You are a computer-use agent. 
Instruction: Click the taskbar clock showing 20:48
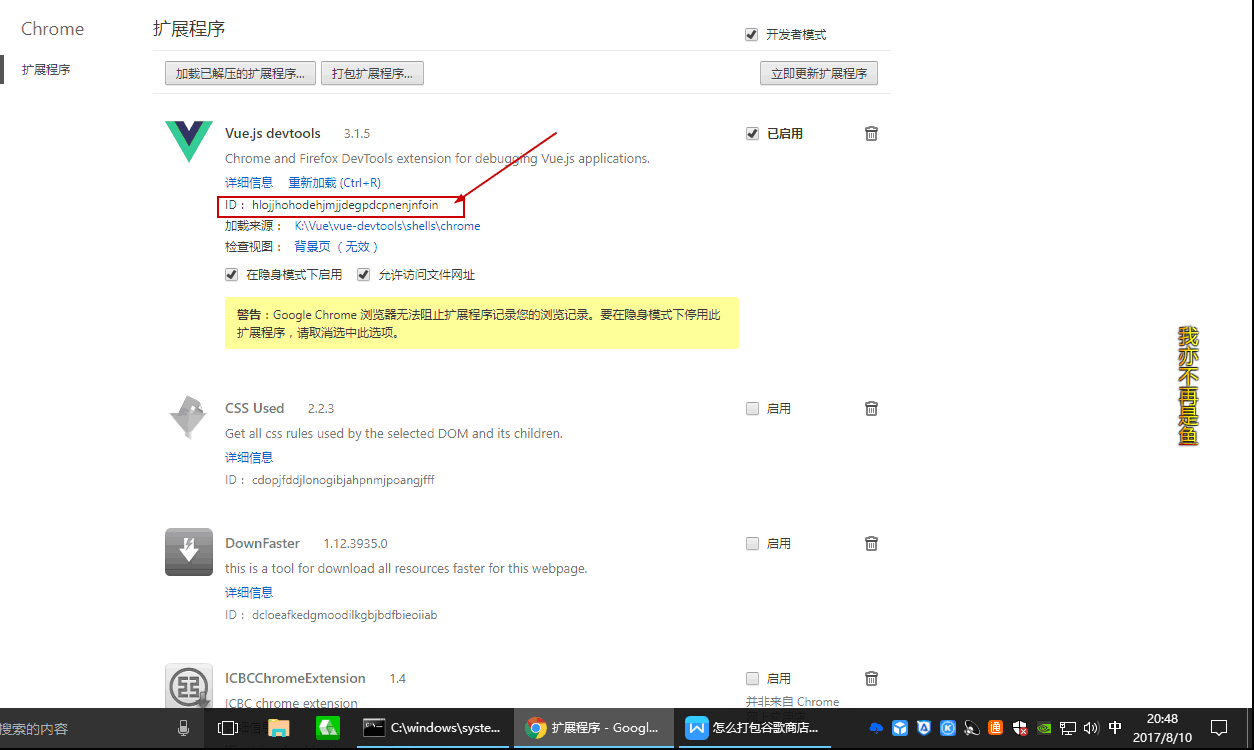pyautogui.click(x=1162, y=728)
